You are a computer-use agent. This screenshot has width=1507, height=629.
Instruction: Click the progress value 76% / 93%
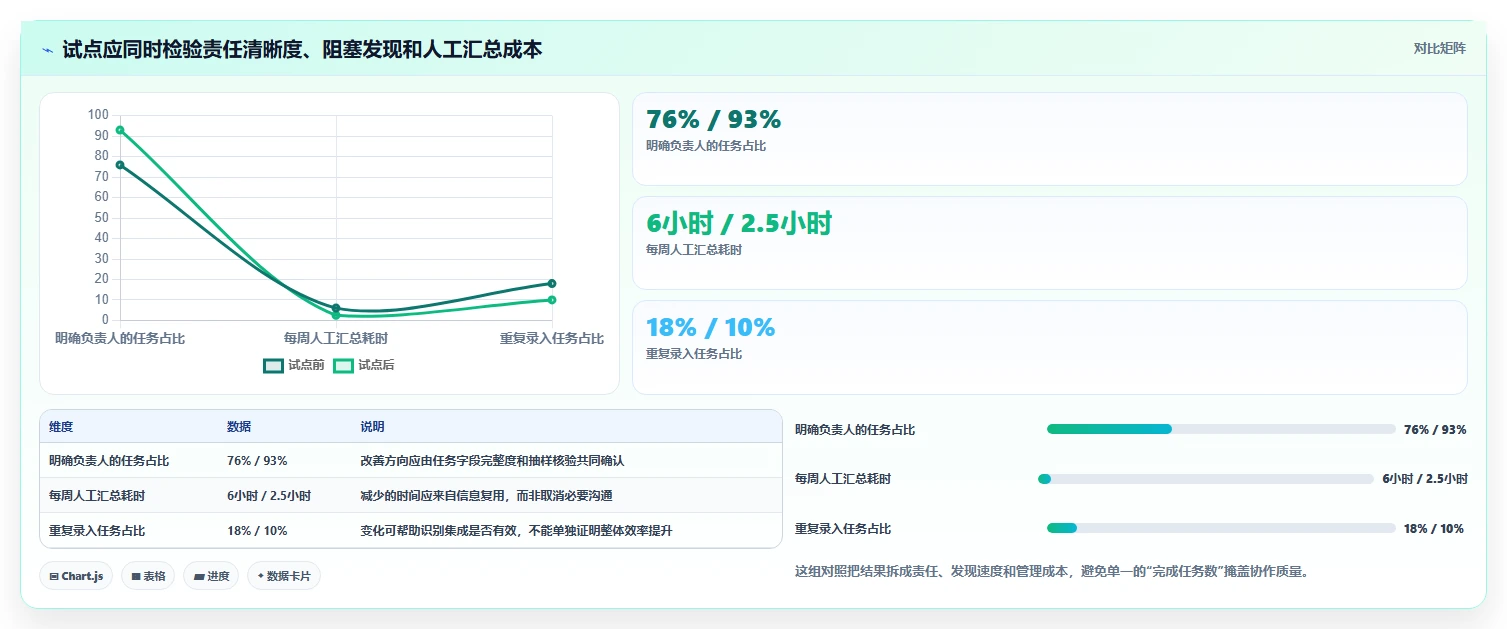click(1435, 430)
